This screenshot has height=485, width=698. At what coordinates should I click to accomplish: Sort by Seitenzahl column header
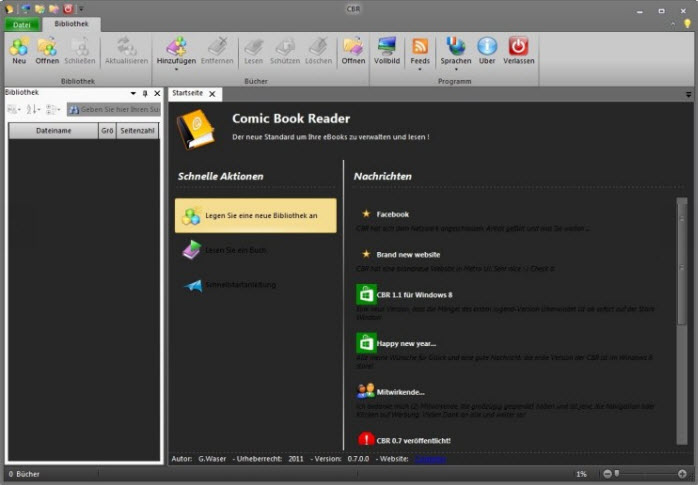(137, 131)
